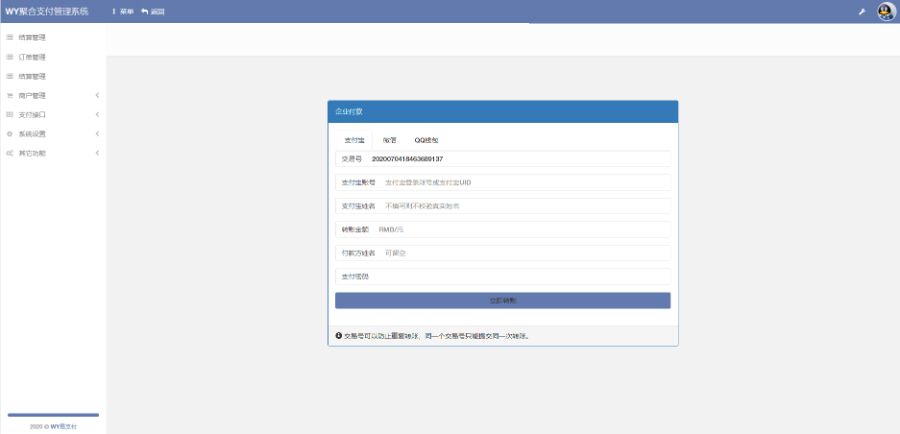900x434 pixels.
Task: Click the cart icon beside 商户管理
Action: 9,96
